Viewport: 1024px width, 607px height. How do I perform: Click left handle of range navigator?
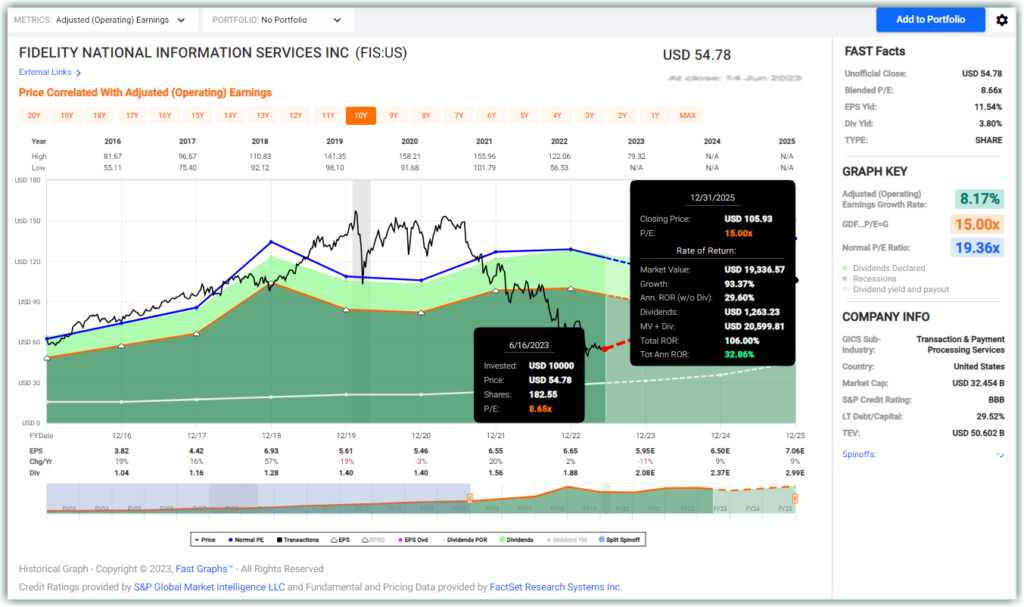(x=470, y=499)
